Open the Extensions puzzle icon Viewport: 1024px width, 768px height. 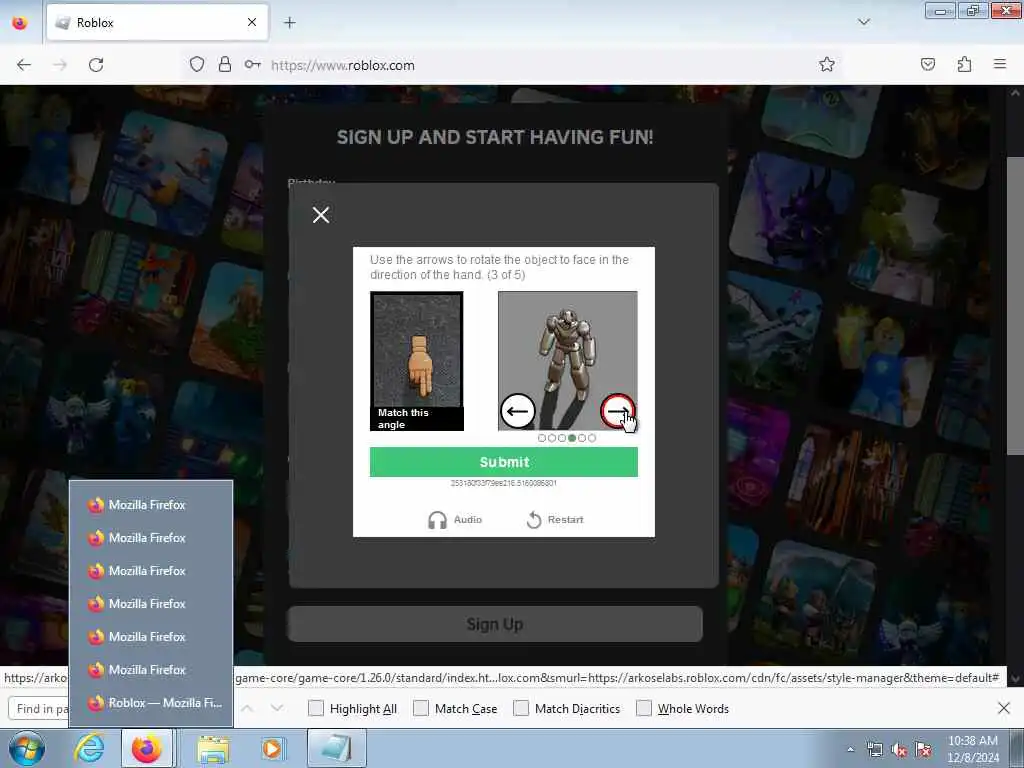coord(965,65)
